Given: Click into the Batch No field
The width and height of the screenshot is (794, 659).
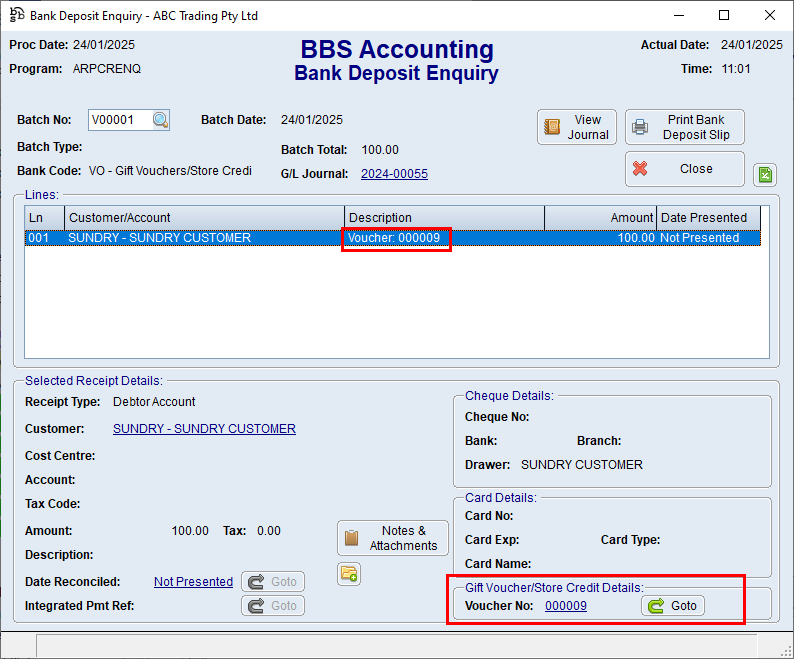Looking at the screenshot, I should pyautogui.click(x=119, y=120).
